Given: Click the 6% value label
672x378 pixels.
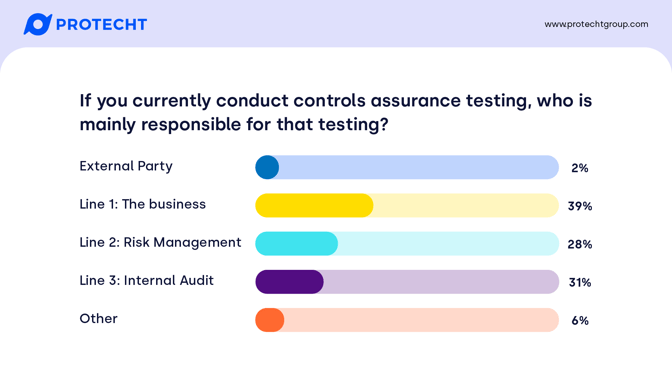Looking at the screenshot, I should click(580, 321).
